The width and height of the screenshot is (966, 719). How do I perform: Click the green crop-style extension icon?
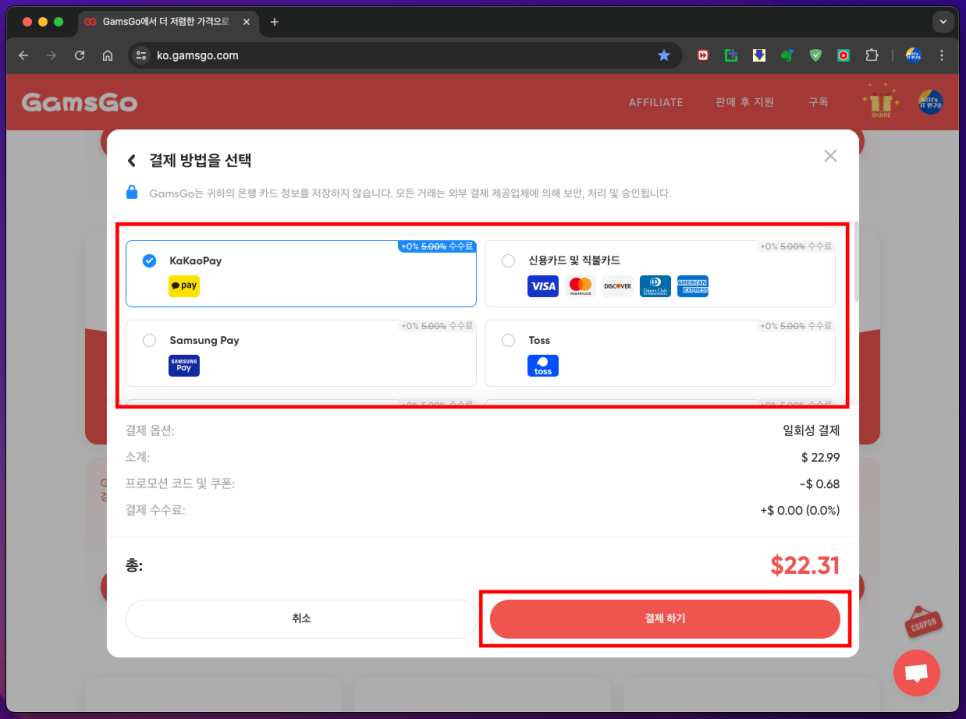coord(731,55)
